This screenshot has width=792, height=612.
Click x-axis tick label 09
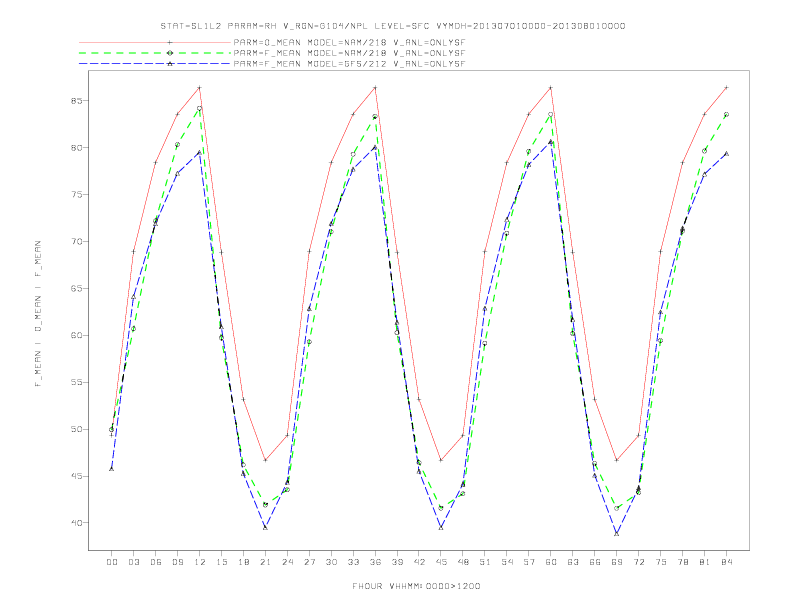pyautogui.click(x=177, y=562)
